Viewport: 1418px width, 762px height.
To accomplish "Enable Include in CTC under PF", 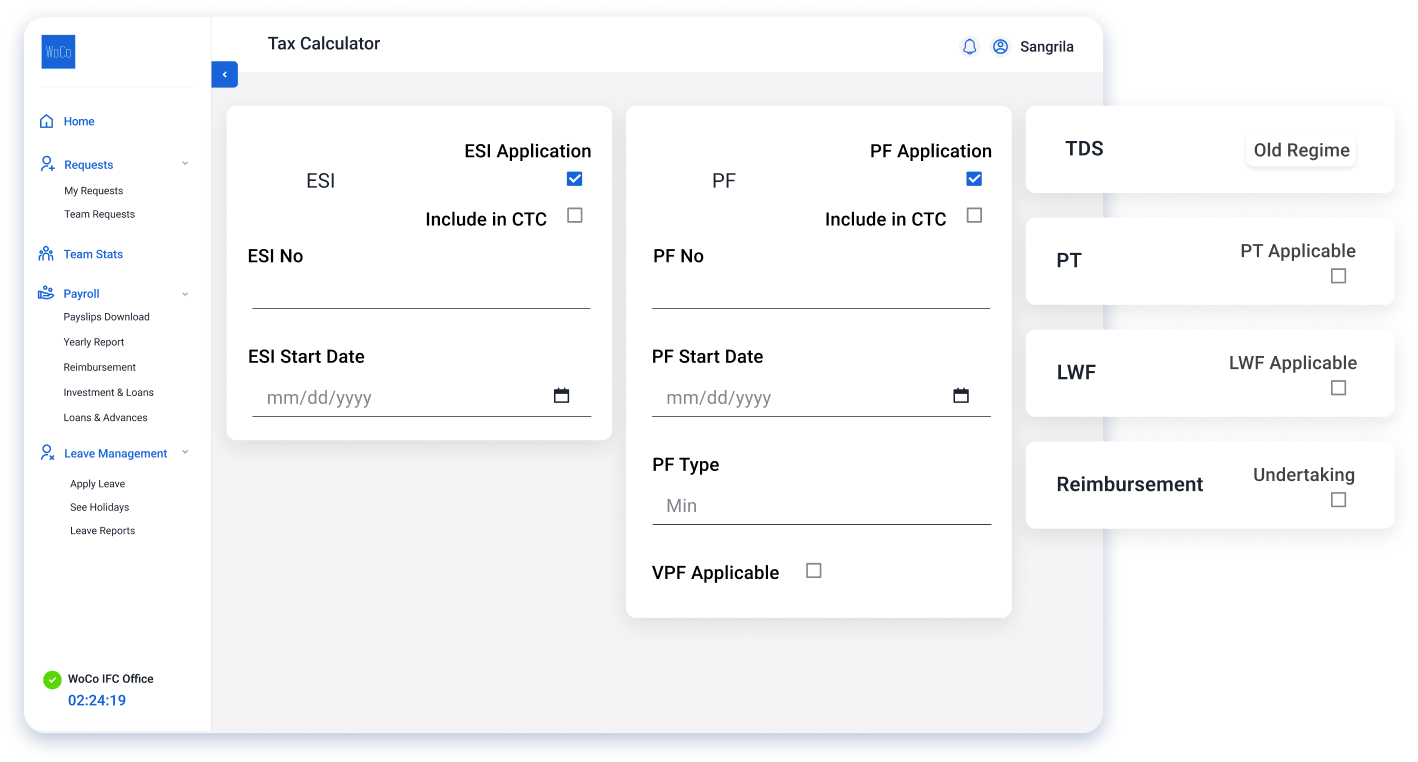I will pyautogui.click(x=974, y=215).
